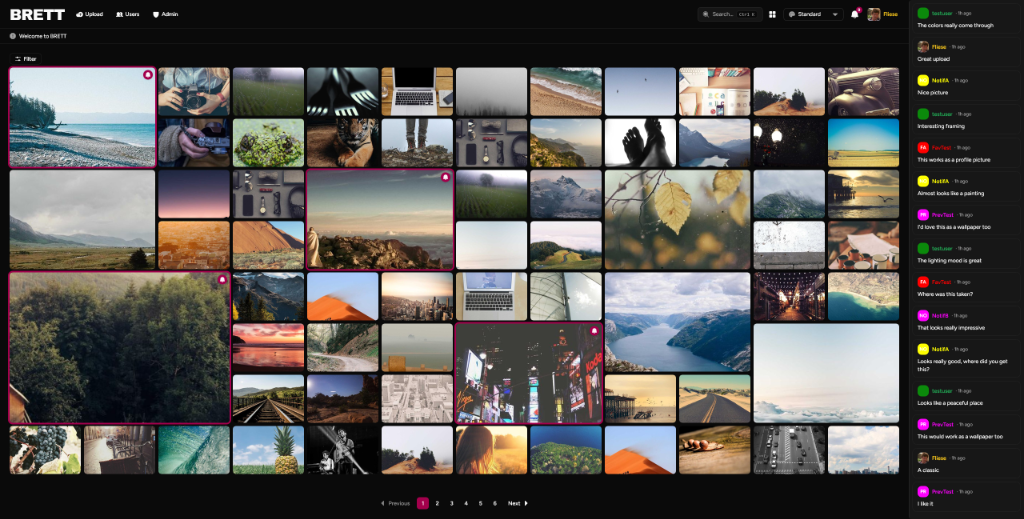This screenshot has width=1024, height=519.
Task: Open the yellow autumn leaves photo
Action: point(677,219)
